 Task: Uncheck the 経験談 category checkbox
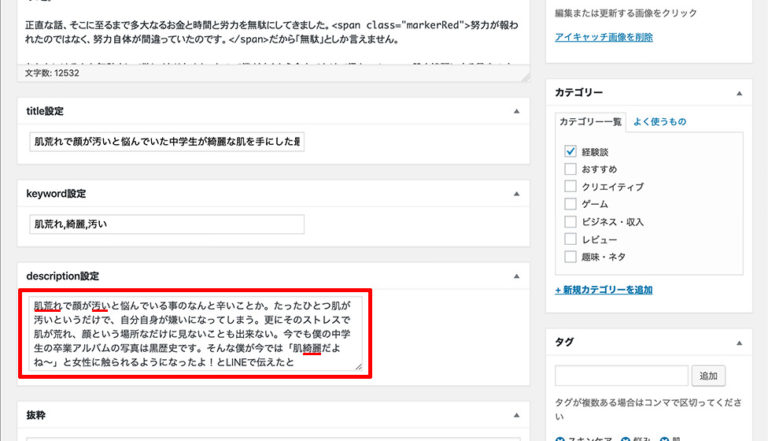pyautogui.click(x=570, y=151)
